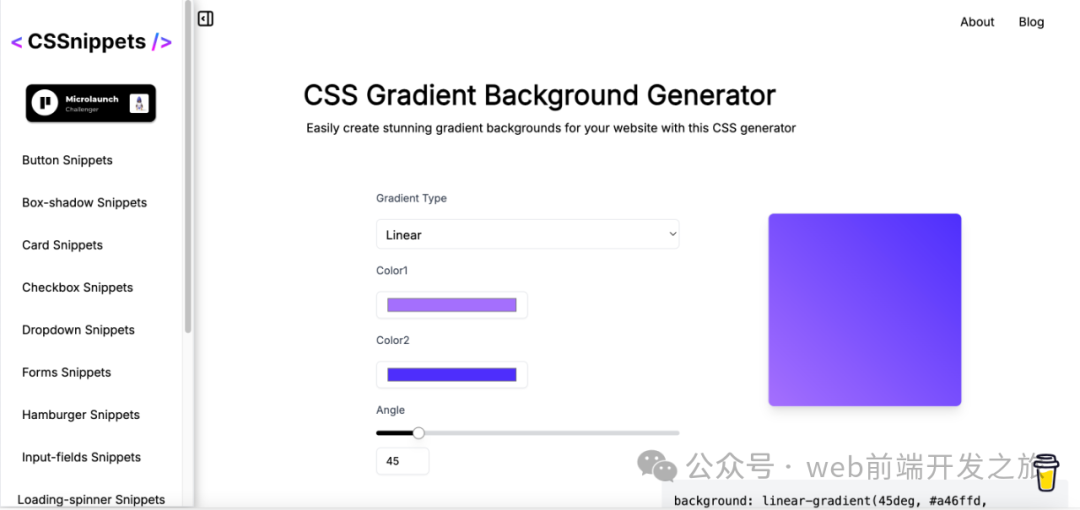
Task: Navigate to Dropdown Snippets
Action: pos(78,330)
